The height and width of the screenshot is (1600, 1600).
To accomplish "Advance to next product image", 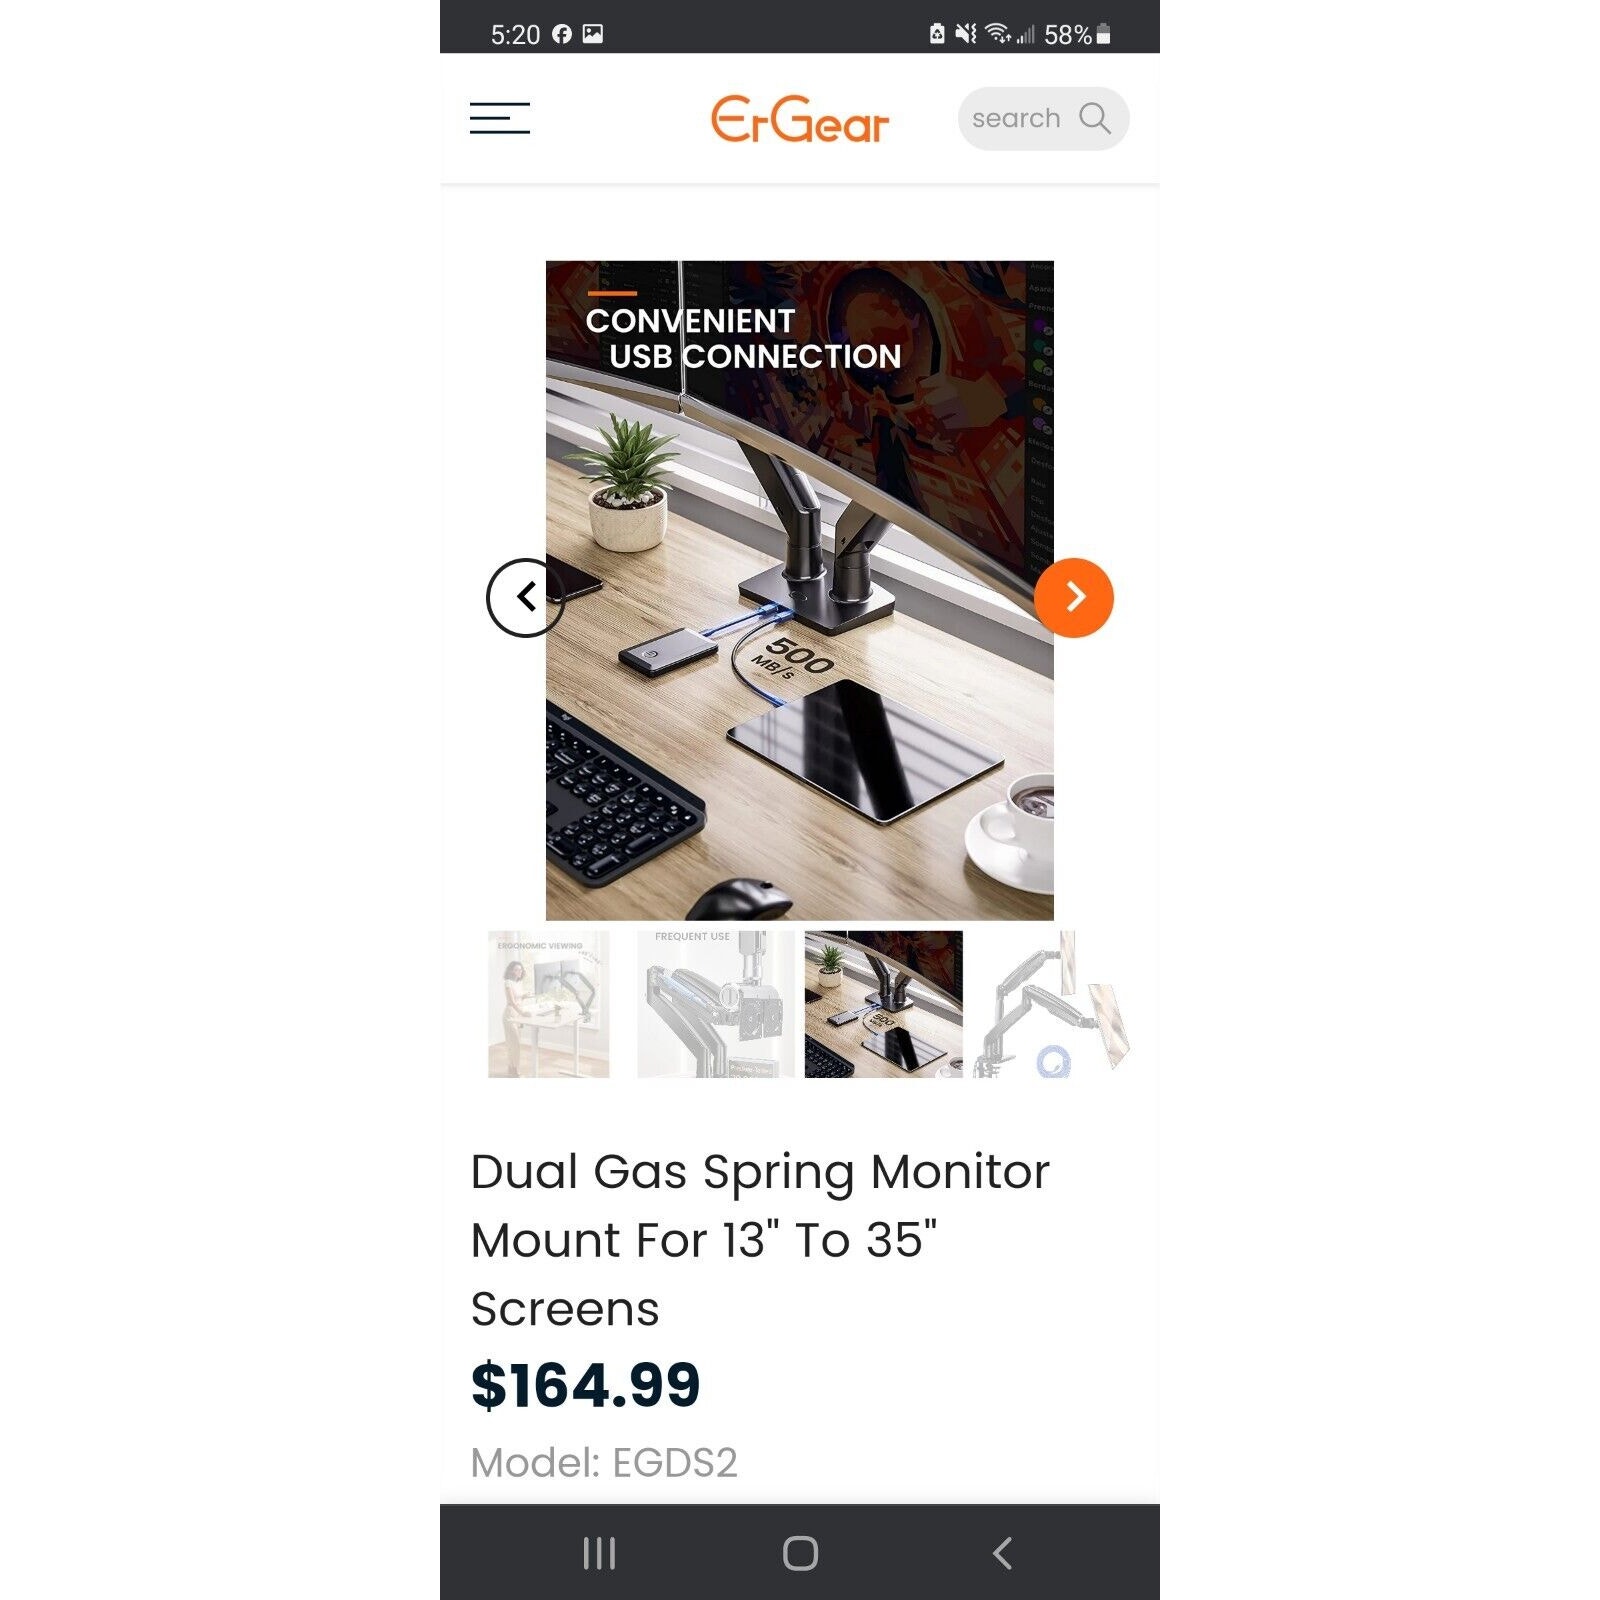I will [1074, 597].
